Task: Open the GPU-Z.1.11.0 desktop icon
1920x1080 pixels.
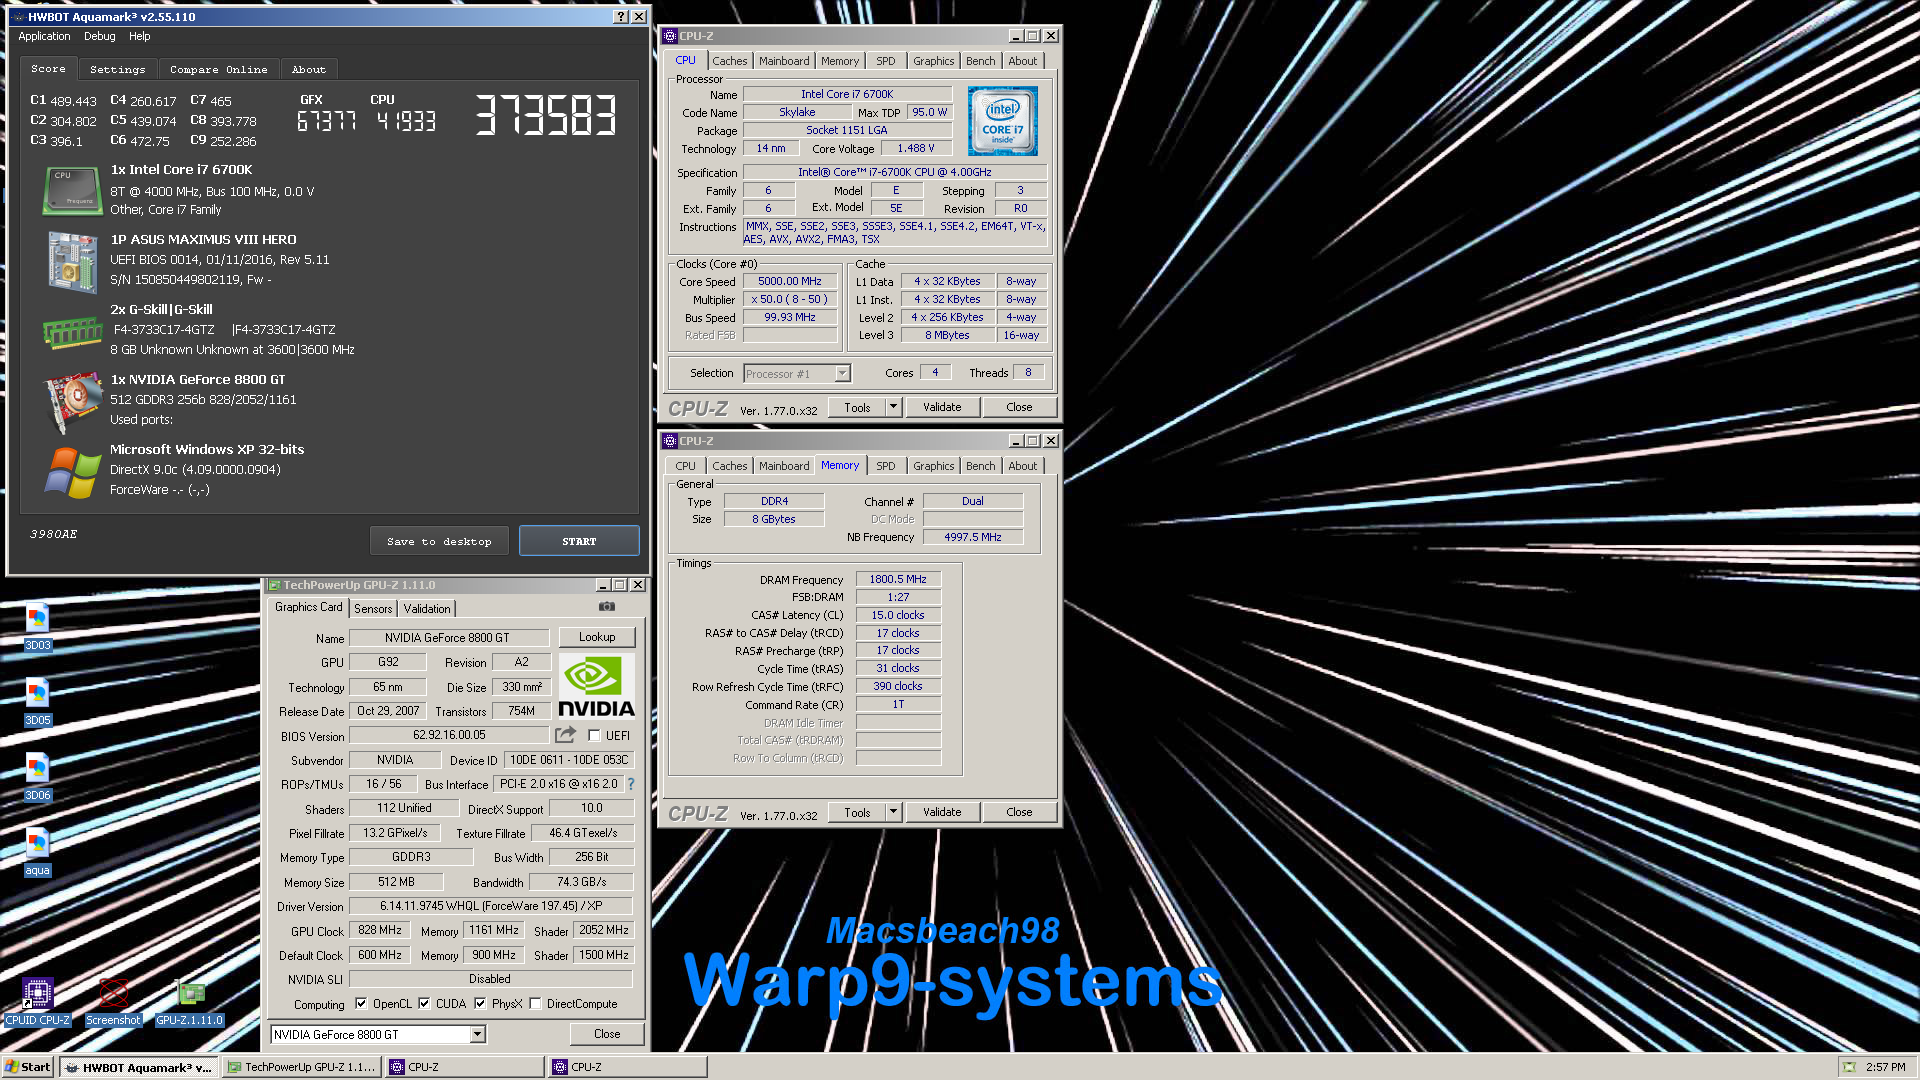Action: [190, 1001]
